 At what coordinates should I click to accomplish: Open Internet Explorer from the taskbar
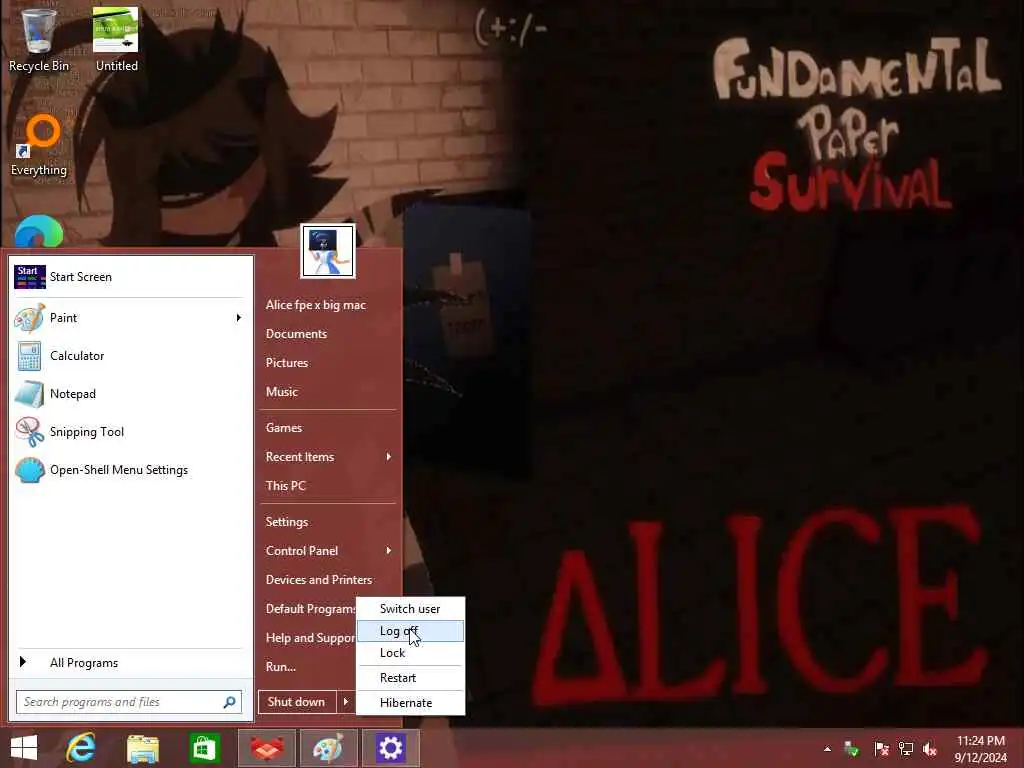[x=81, y=748]
